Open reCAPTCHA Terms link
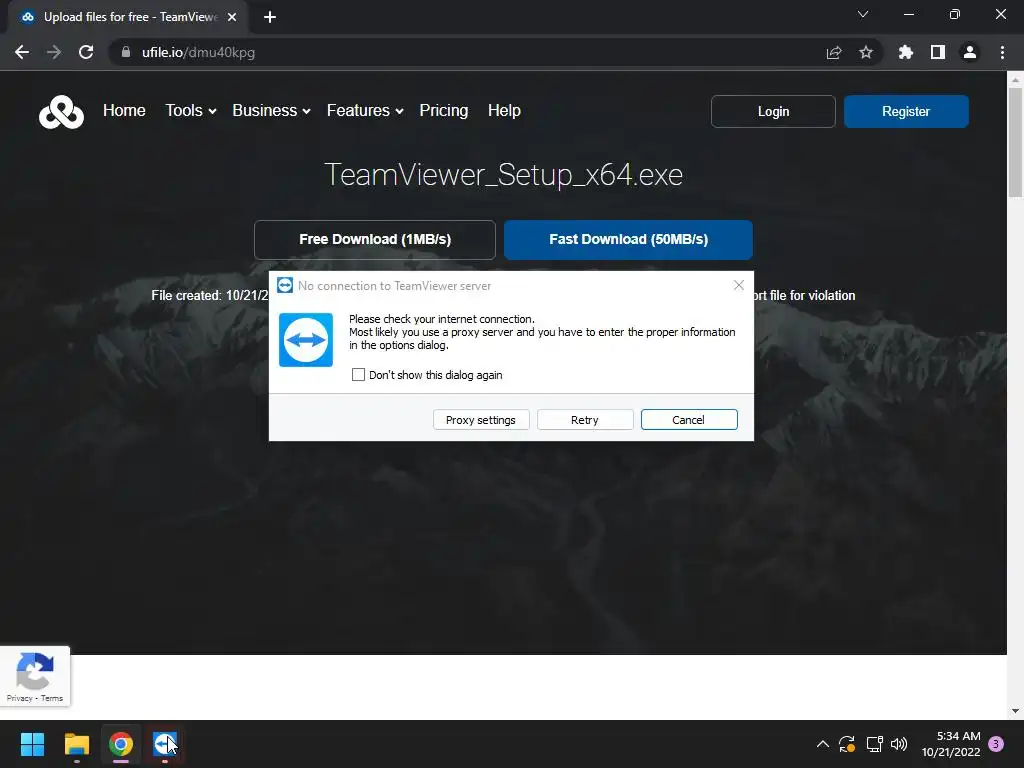Viewport: 1024px width, 768px height. coord(52,698)
